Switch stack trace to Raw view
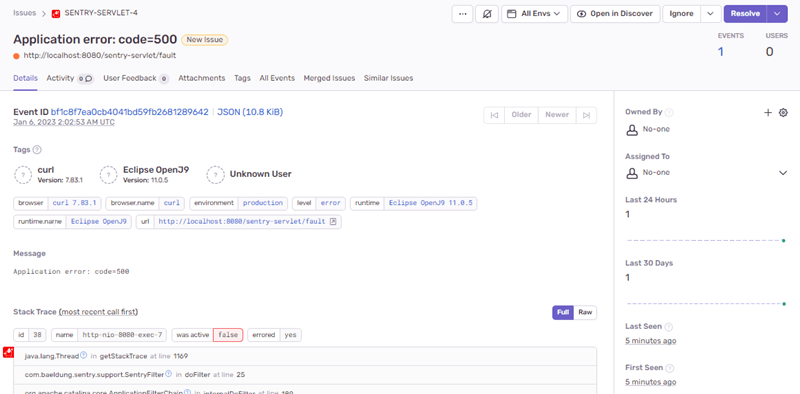 [585, 312]
